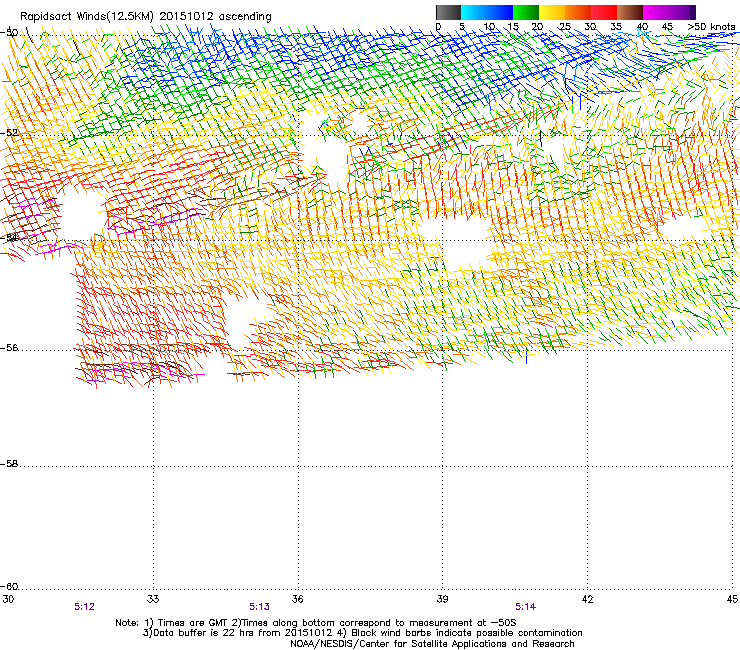The height and width of the screenshot is (650, 740).
Task: Click the cyan-to-blue 5-15 knots legend swatch
Action: point(487,12)
